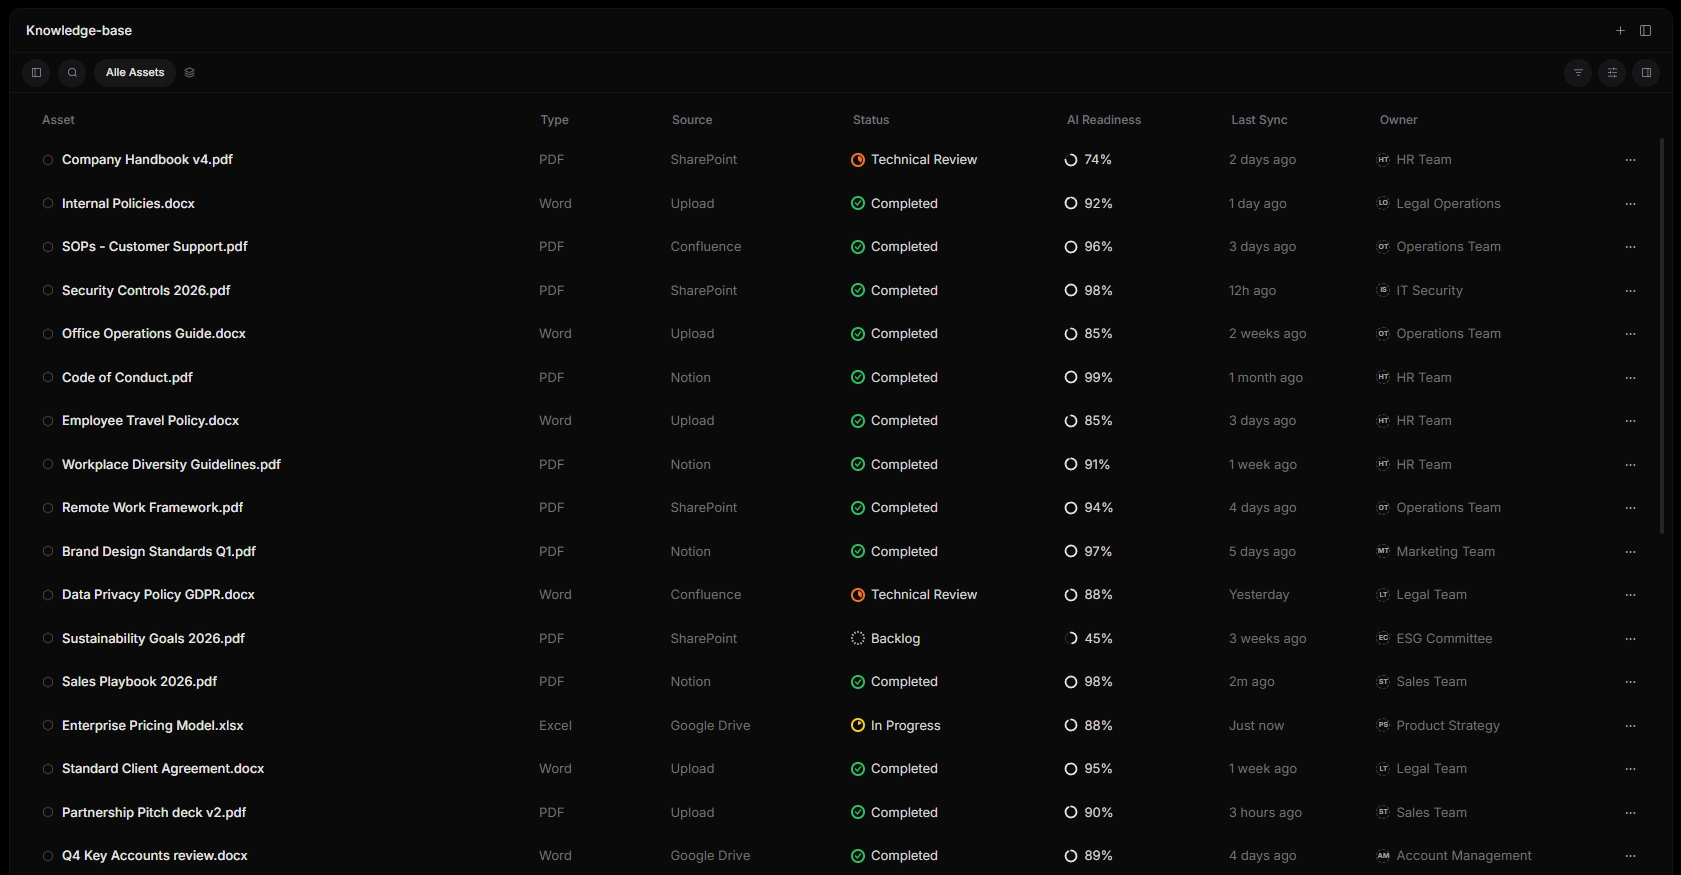Click the stacked layers icon beside Alle Assets
The image size is (1681, 875).
coord(189,73)
